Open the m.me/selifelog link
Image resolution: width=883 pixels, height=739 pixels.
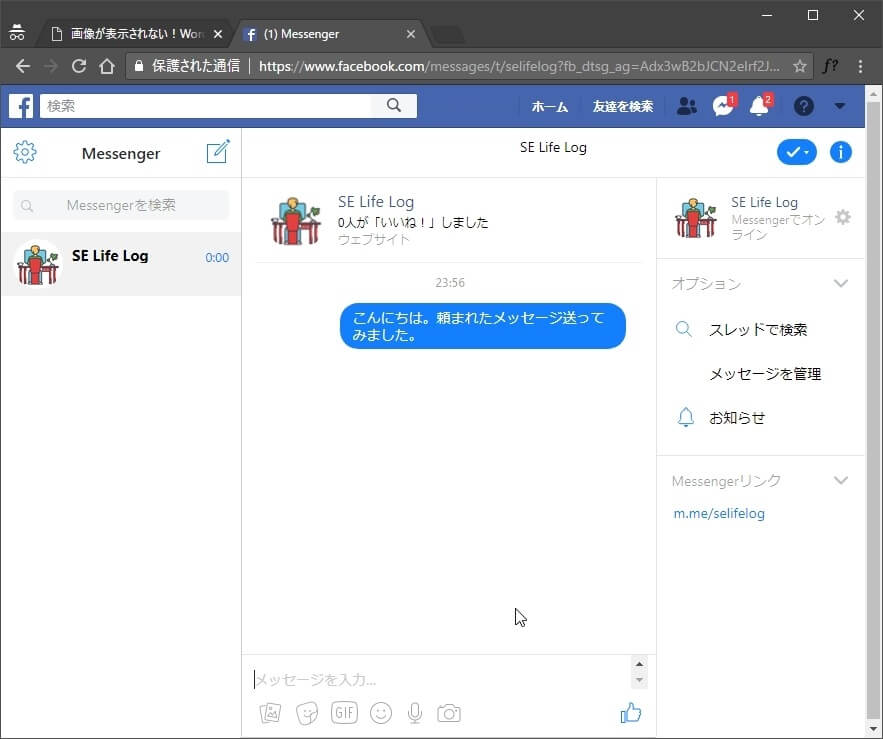pos(718,514)
